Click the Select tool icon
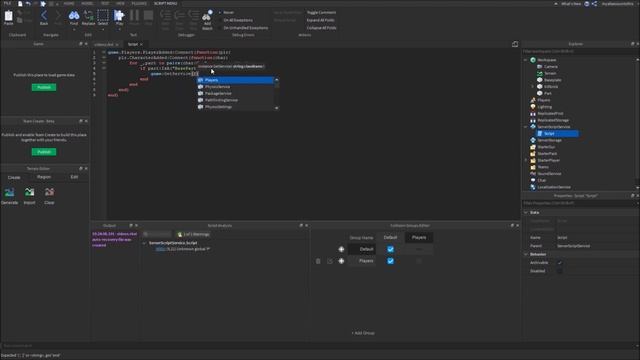The height and width of the screenshot is (360, 640). (x=103, y=16)
